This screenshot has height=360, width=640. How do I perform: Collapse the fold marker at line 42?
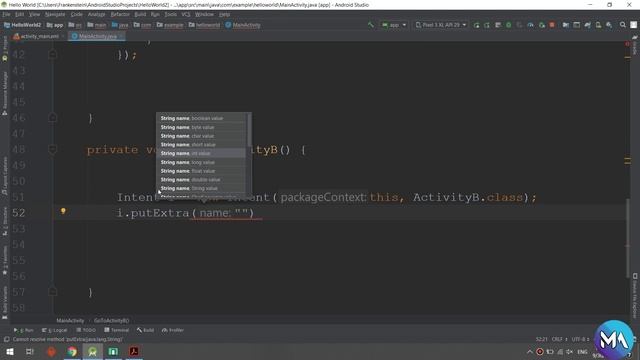click(53, 54)
